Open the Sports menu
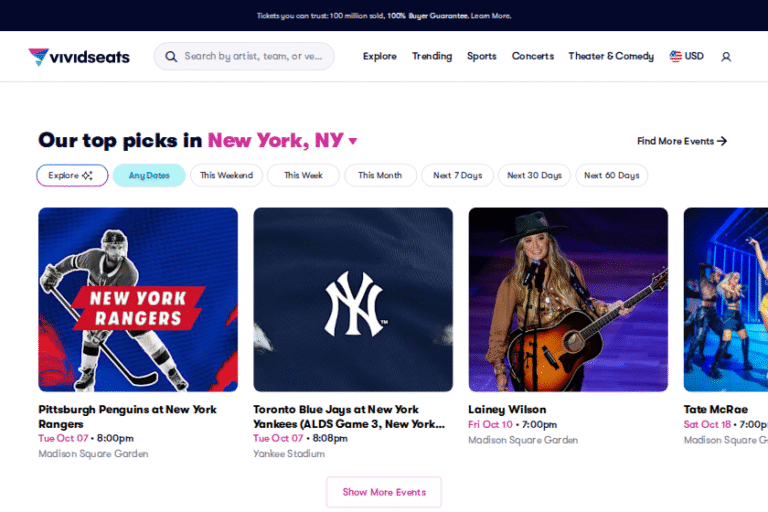 [481, 56]
